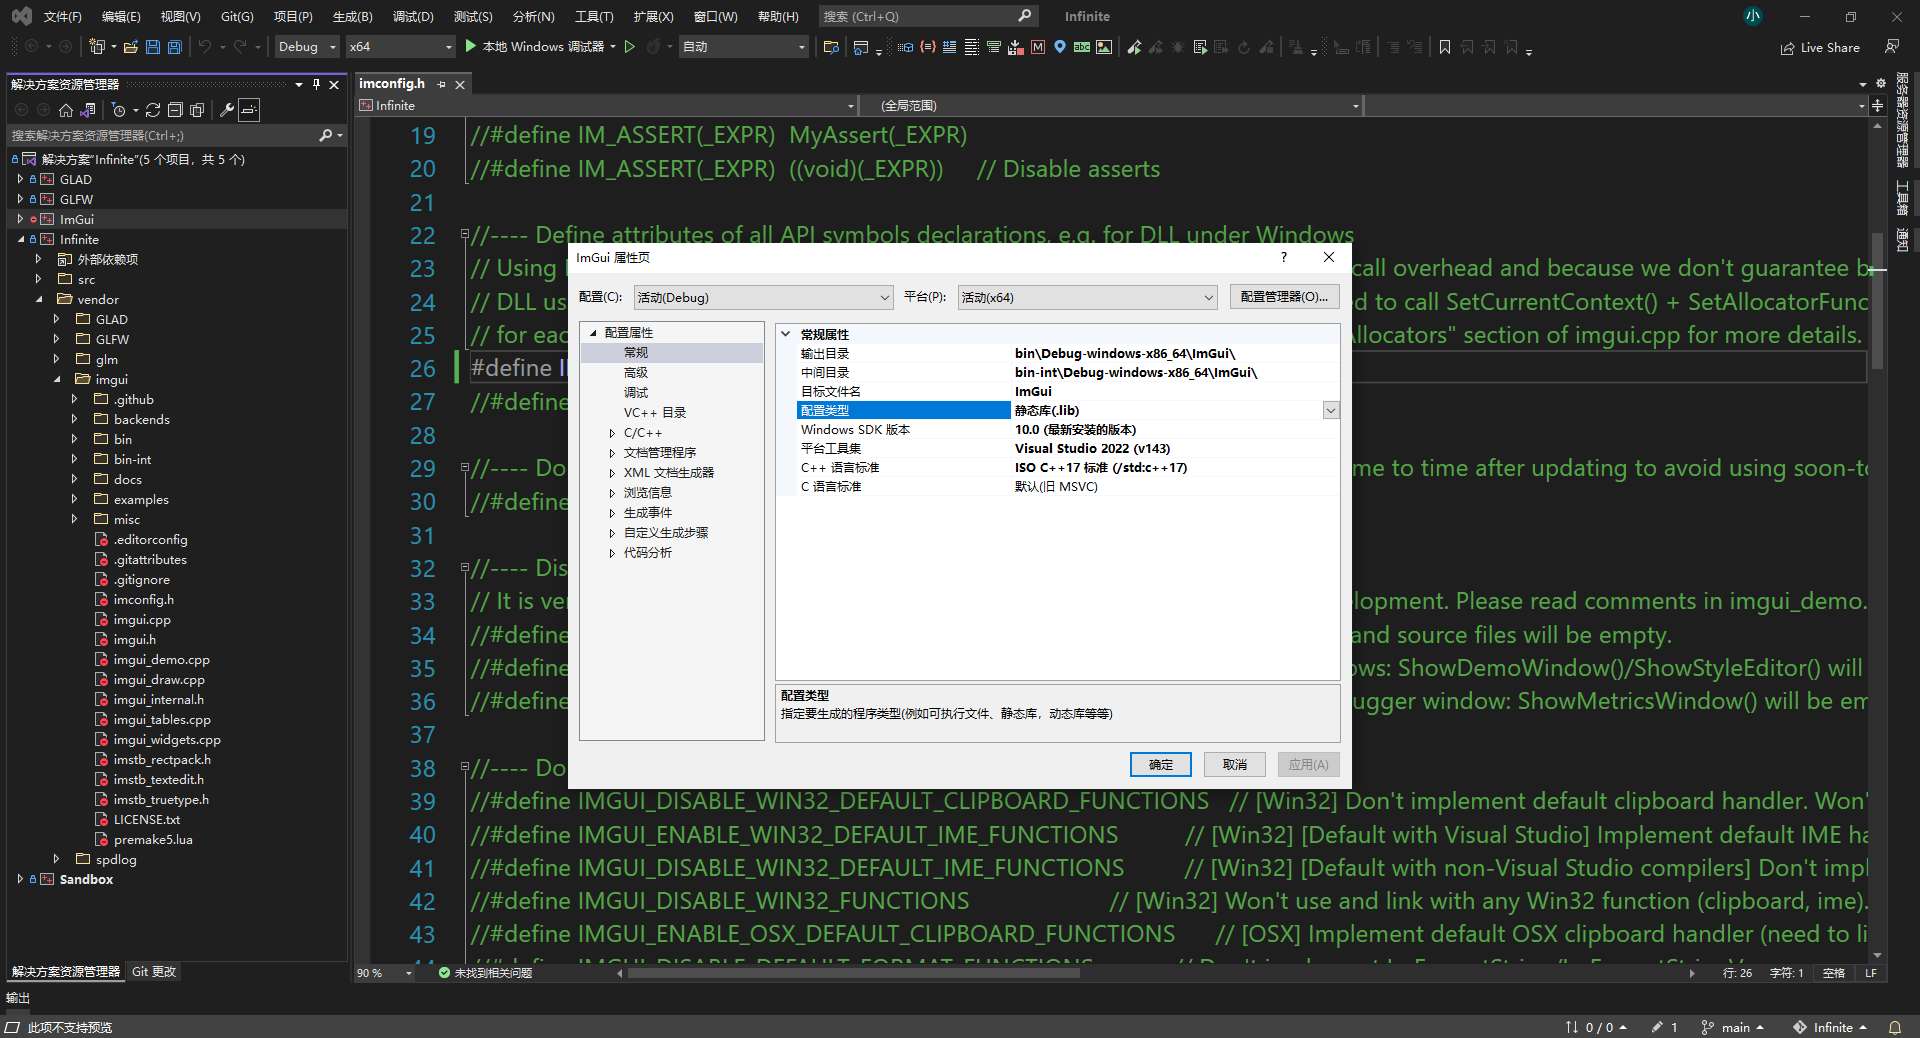Click 确定 button in ImGui properties
This screenshot has height=1038, width=1920.
click(1160, 764)
